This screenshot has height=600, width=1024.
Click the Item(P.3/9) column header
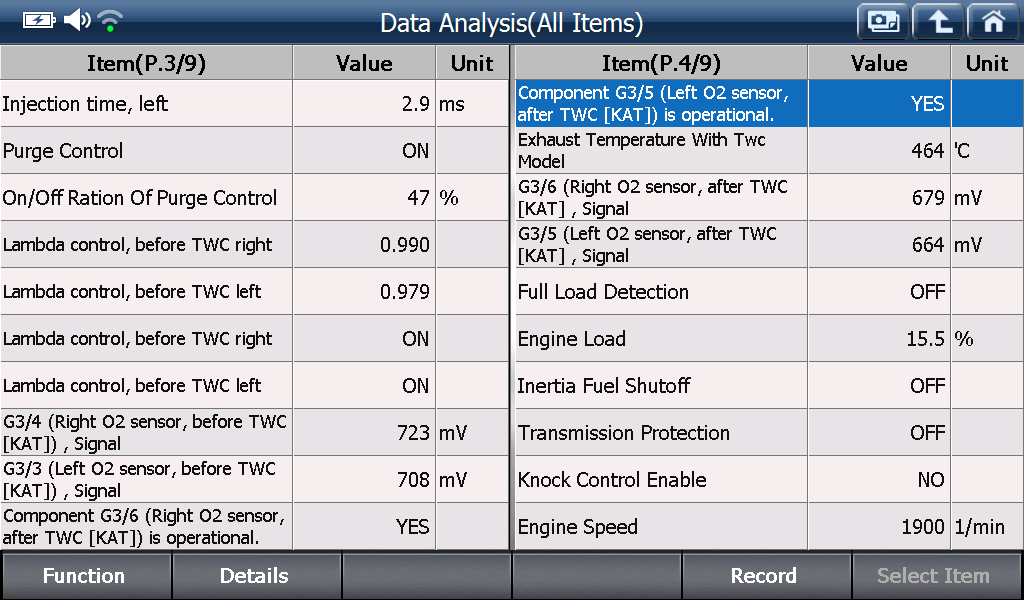tap(146, 63)
